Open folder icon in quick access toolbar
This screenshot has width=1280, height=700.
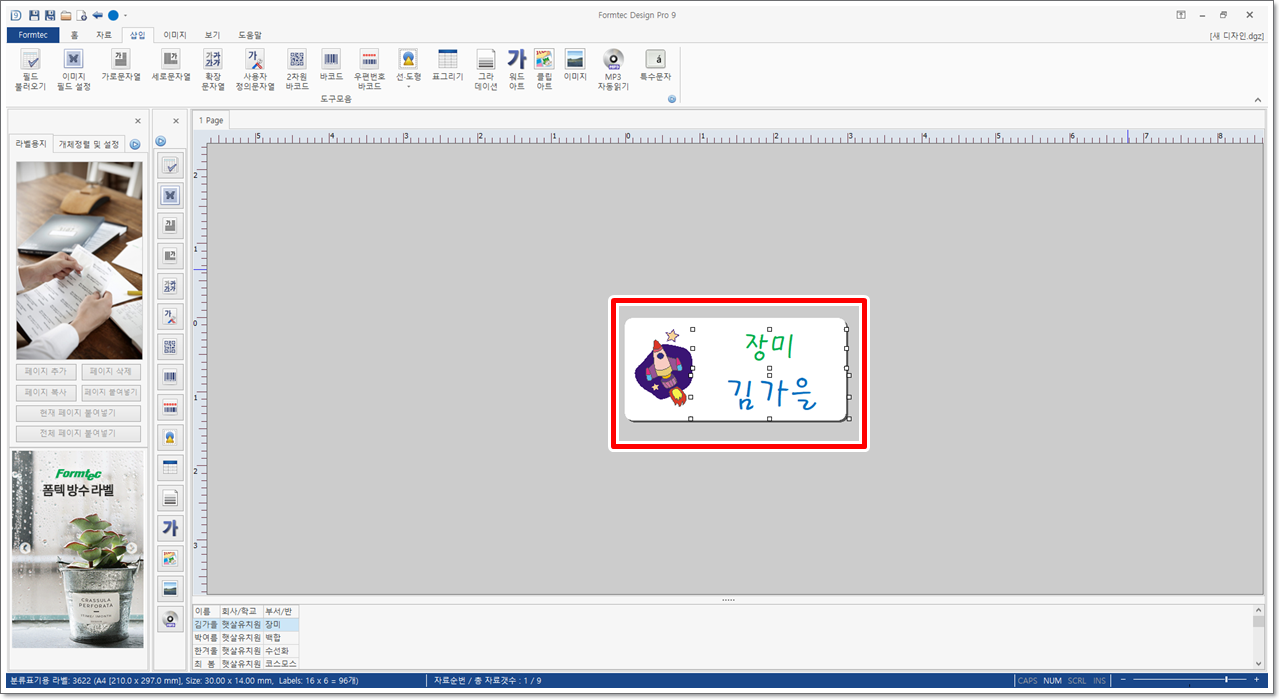(66, 15)
